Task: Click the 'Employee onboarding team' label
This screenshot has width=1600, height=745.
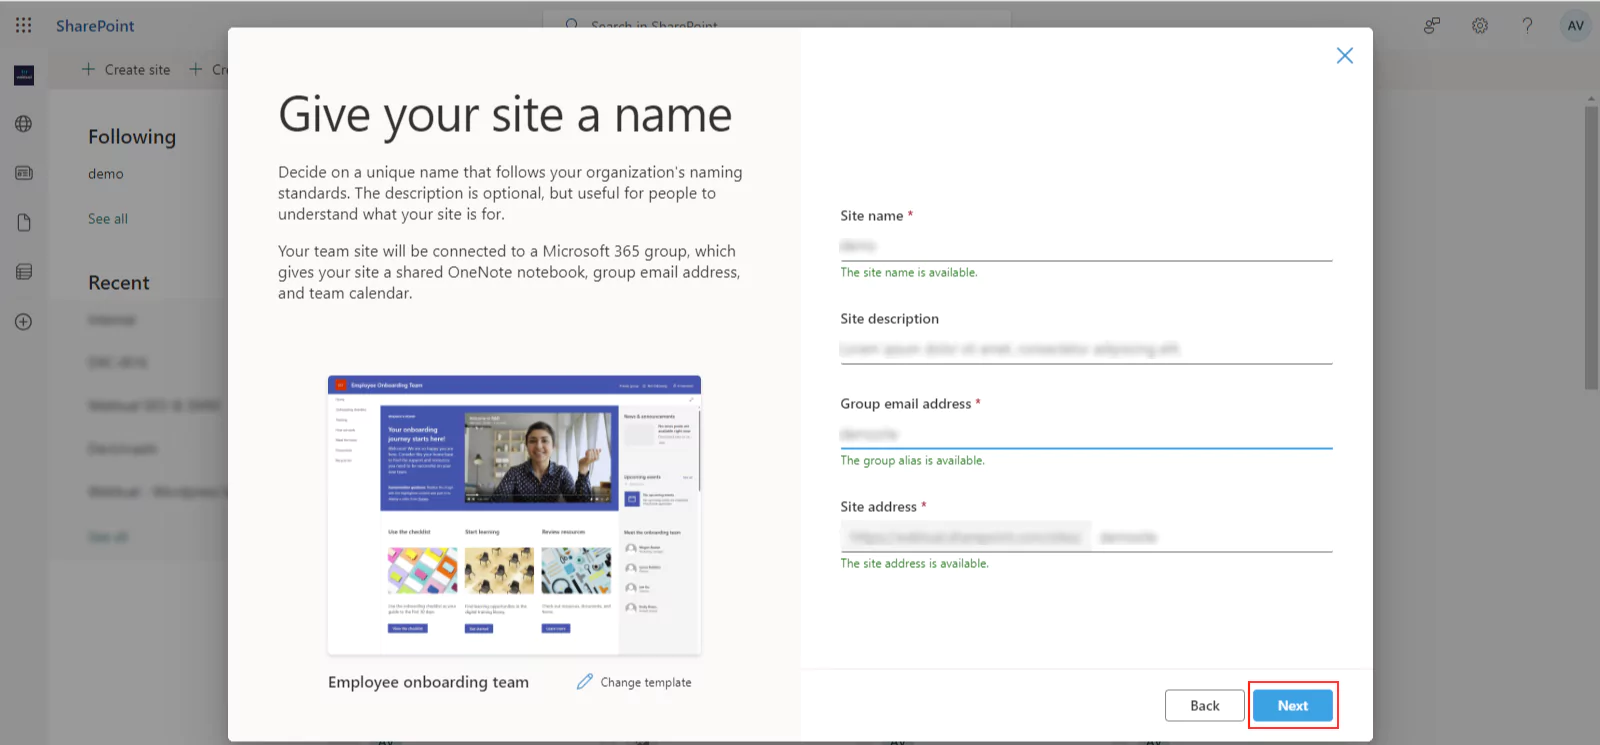Action: click(x=428, y=682)
